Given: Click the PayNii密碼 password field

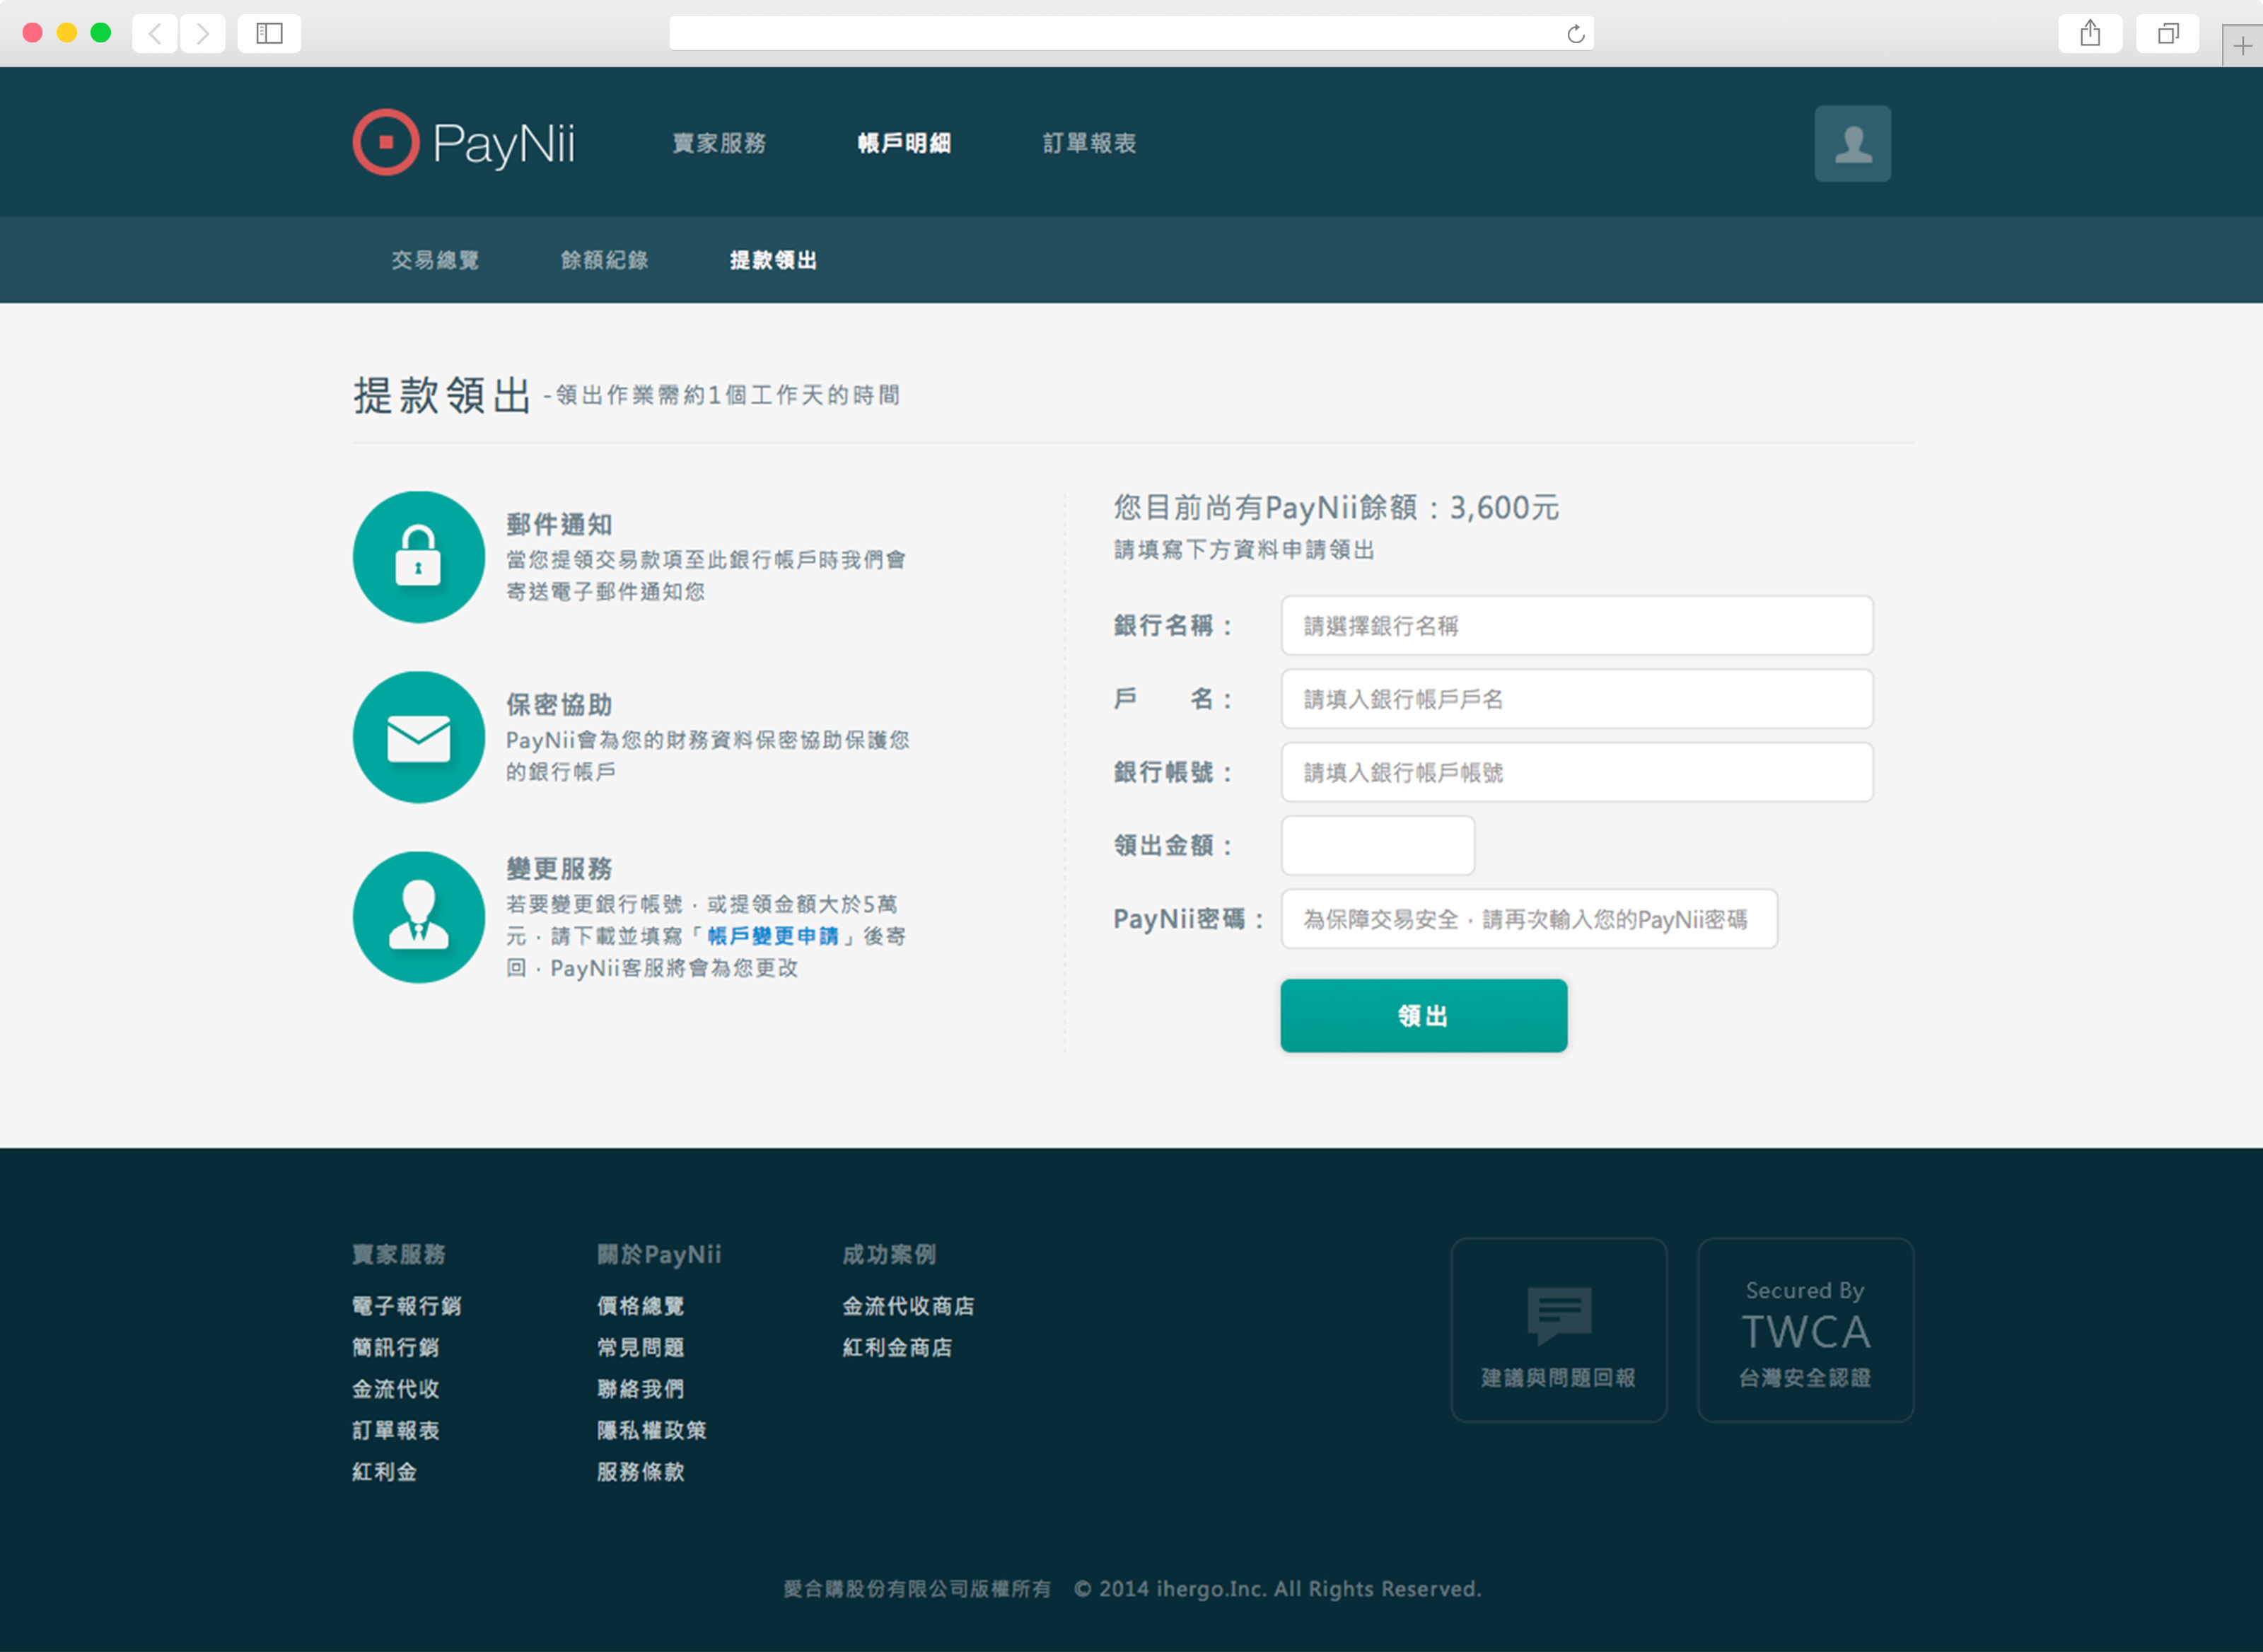Looking at the screenshot, I should coord(1528,919).
